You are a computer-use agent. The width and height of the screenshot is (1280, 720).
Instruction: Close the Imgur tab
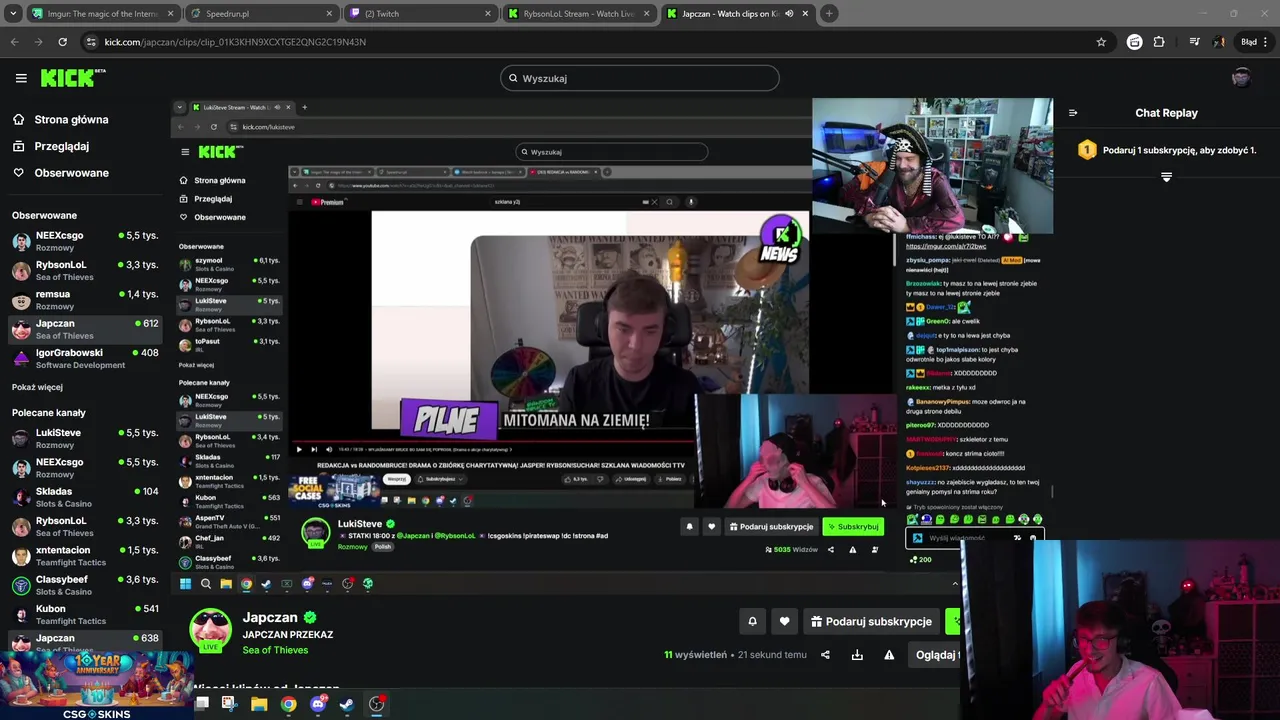[170, 14]
